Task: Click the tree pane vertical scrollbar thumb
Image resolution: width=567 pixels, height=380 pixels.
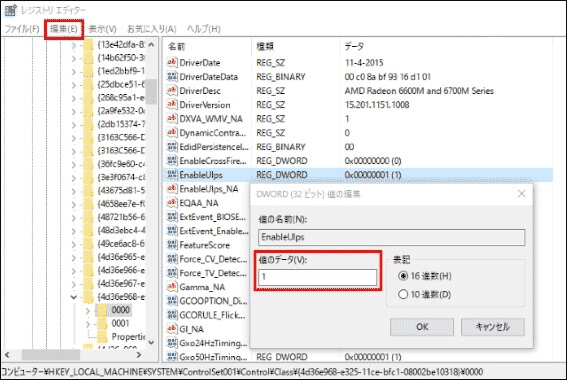Action: point(151,91)
